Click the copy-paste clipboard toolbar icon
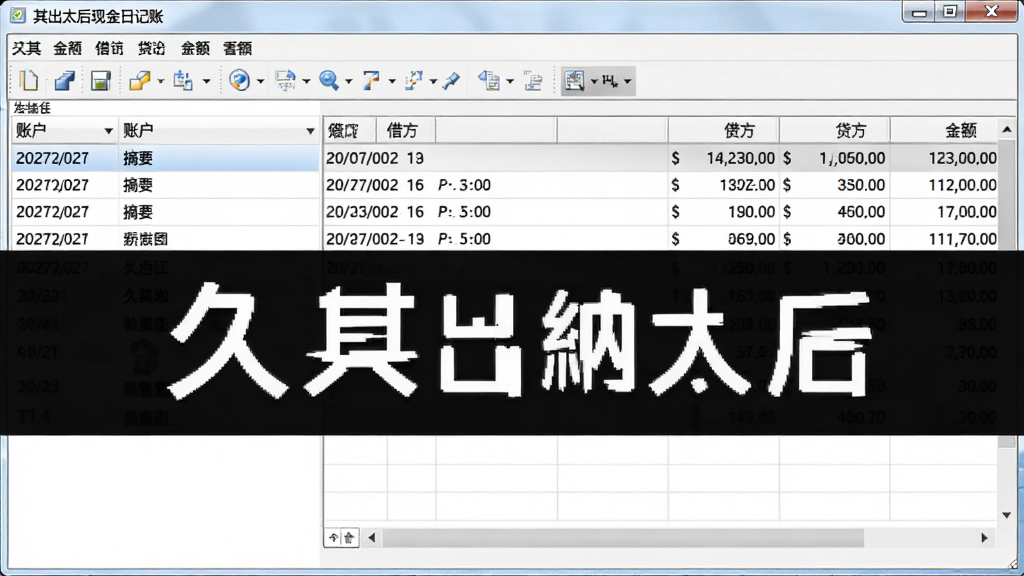The height and width of the screenshot is (576, 1024). click(x=183, y=81)
